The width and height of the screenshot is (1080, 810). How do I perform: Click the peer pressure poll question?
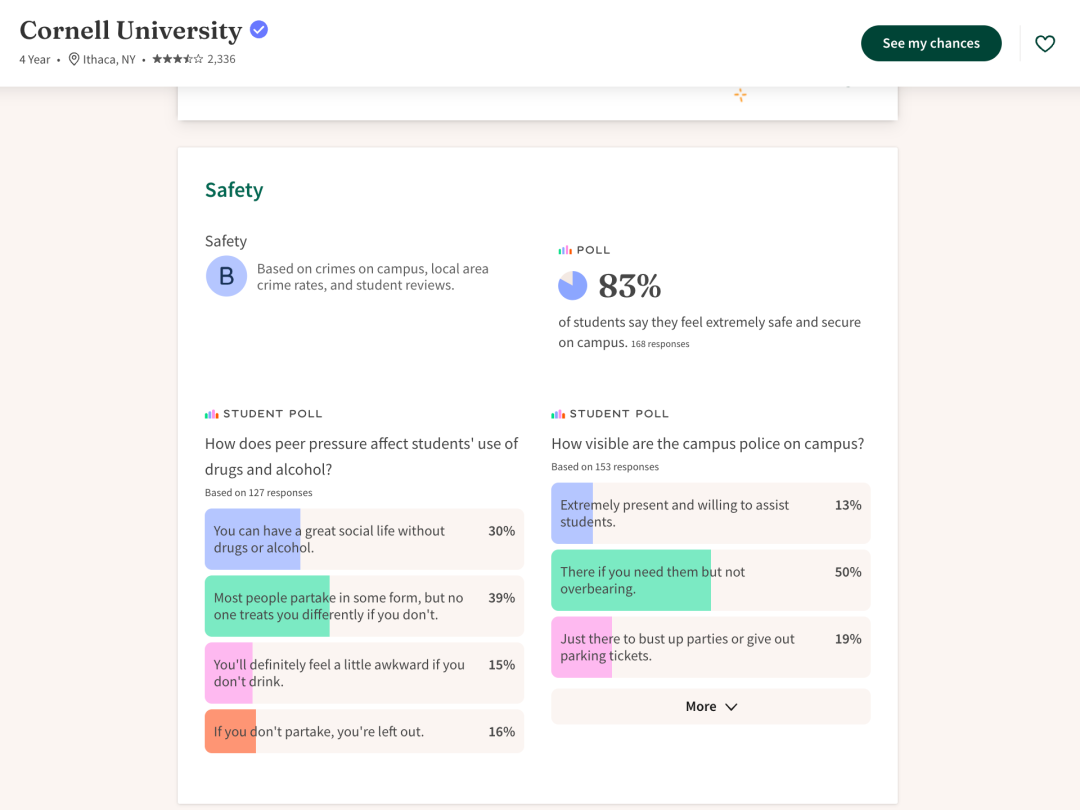[362, 457]
